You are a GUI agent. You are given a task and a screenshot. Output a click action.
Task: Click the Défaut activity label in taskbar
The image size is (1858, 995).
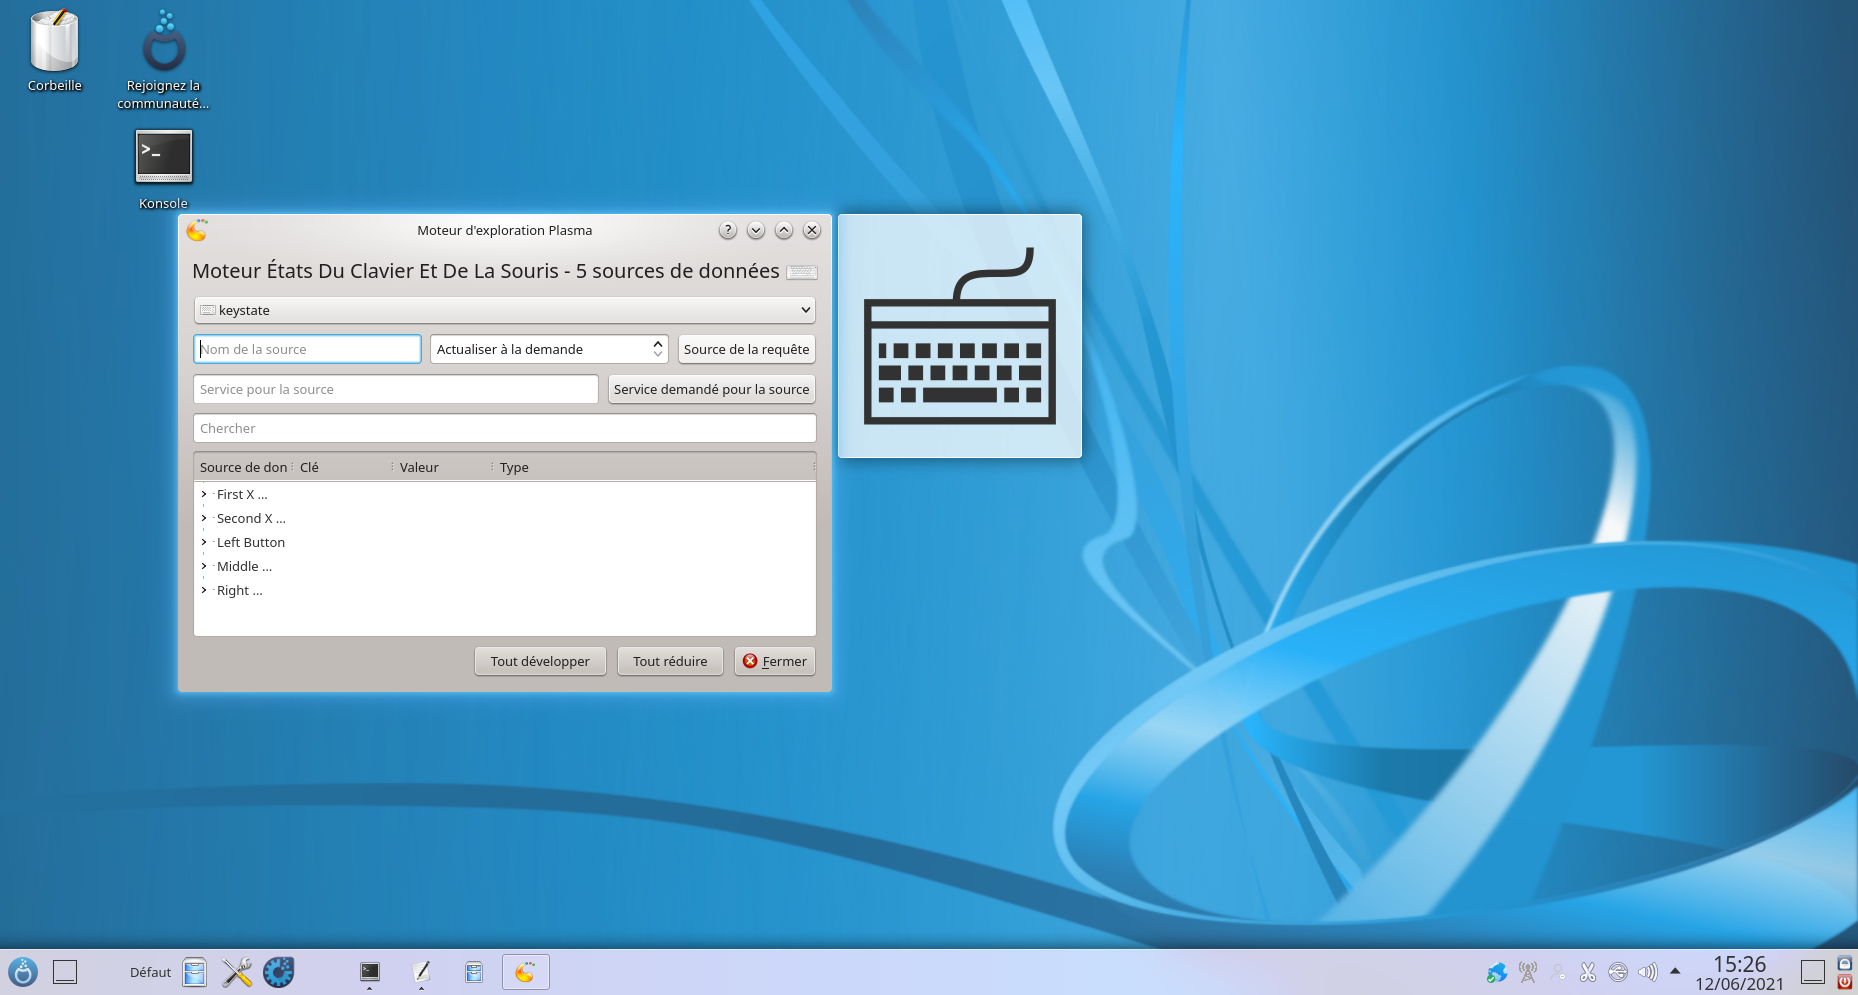tap(150, 972)
